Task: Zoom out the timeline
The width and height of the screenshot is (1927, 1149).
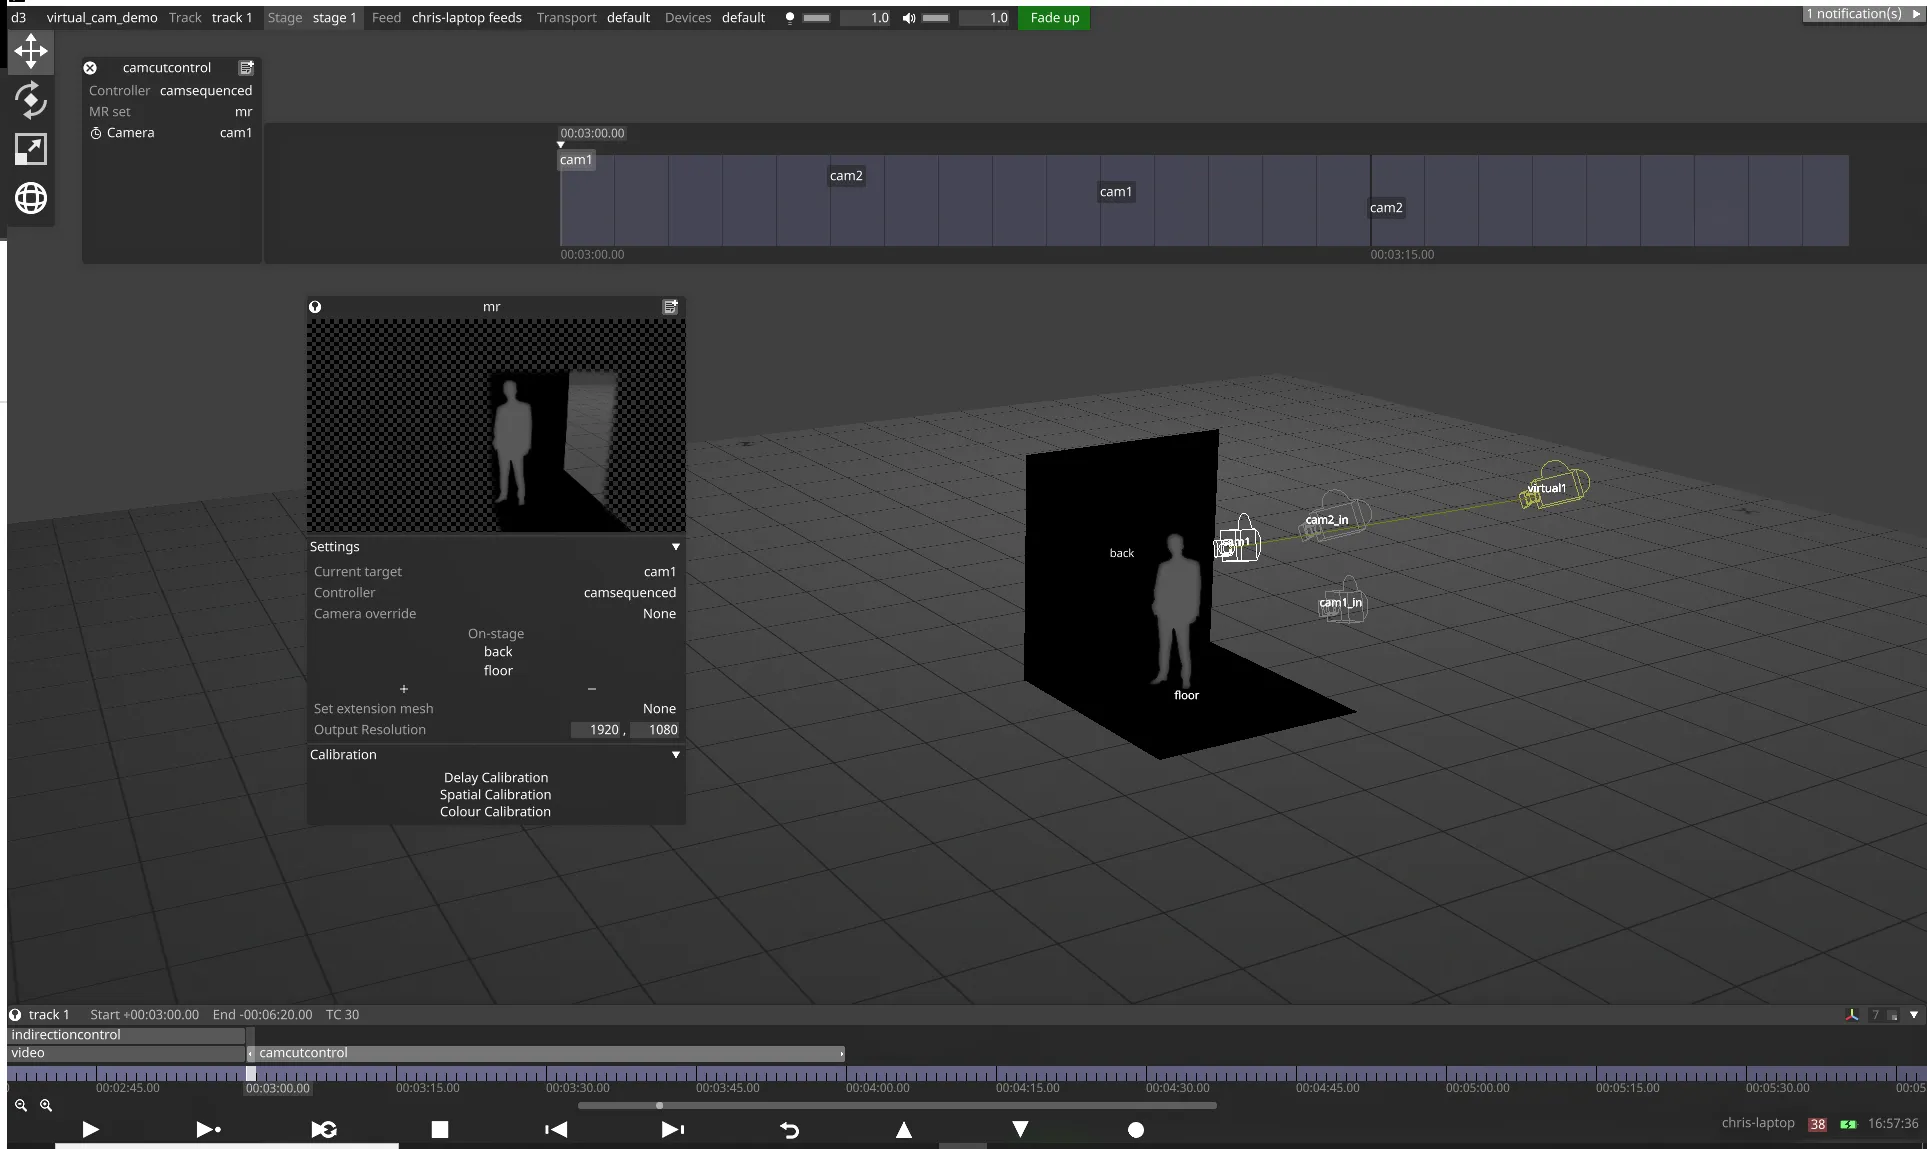Action: pos(21,1105)
